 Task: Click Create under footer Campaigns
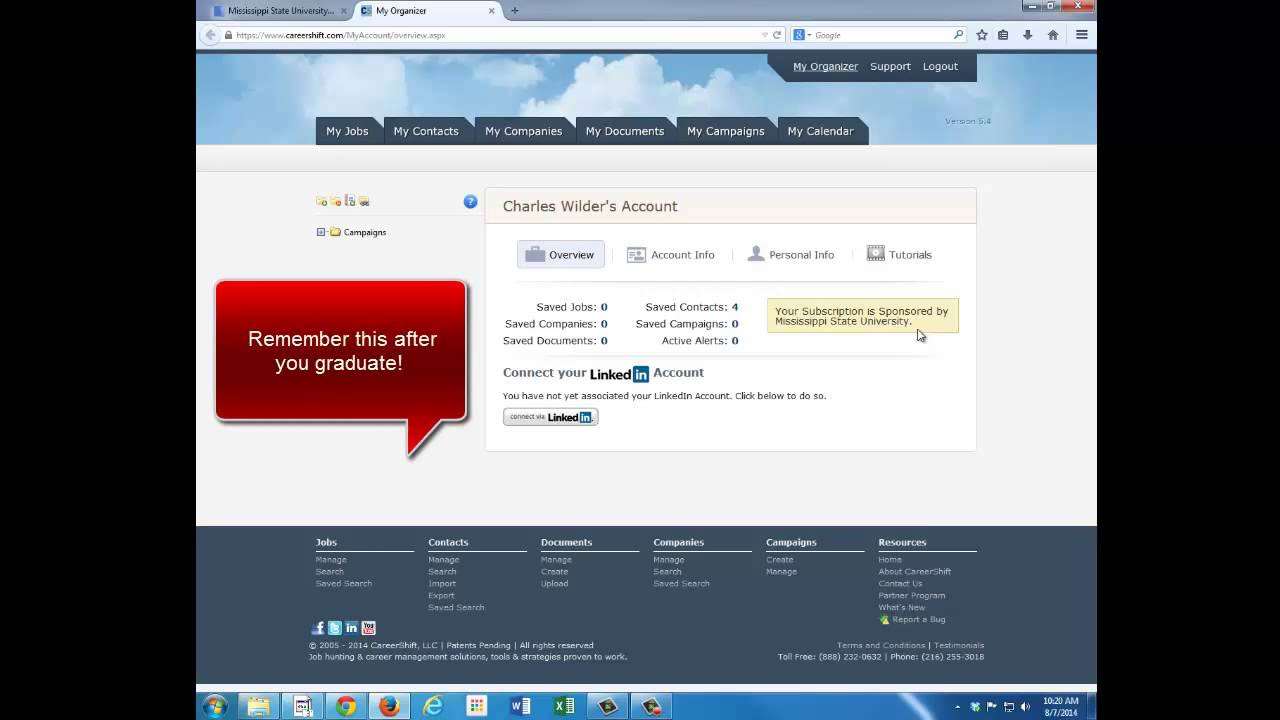pos(780,560)
